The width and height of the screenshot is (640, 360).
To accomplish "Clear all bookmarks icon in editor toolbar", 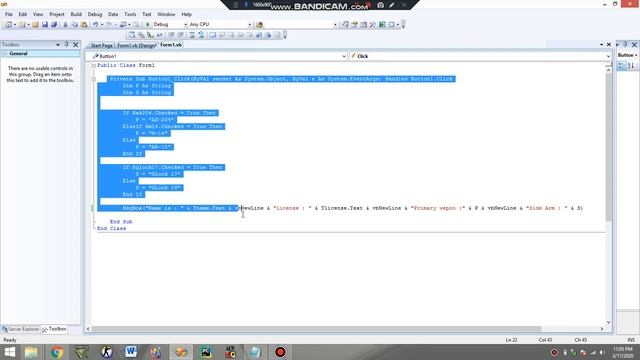I will (277, 35).
